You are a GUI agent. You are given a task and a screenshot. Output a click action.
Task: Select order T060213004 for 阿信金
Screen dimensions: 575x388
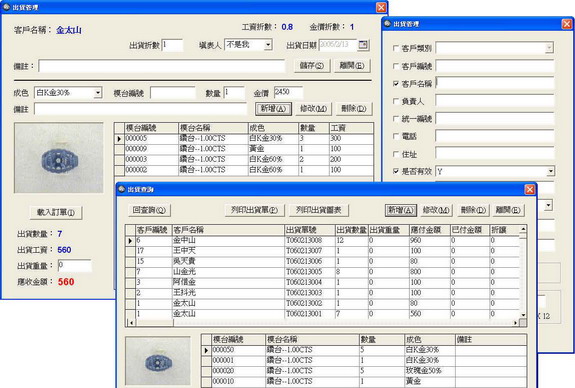(x=323, y=282)
